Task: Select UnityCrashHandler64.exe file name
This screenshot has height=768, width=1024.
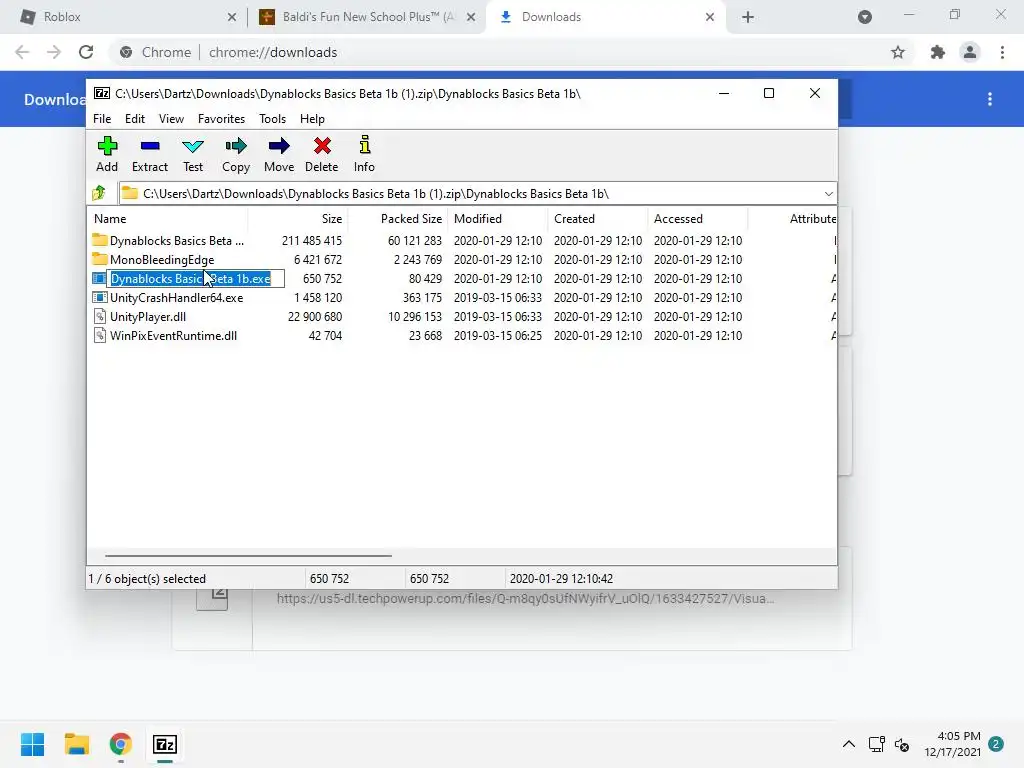Action: [x=176, y=298]
